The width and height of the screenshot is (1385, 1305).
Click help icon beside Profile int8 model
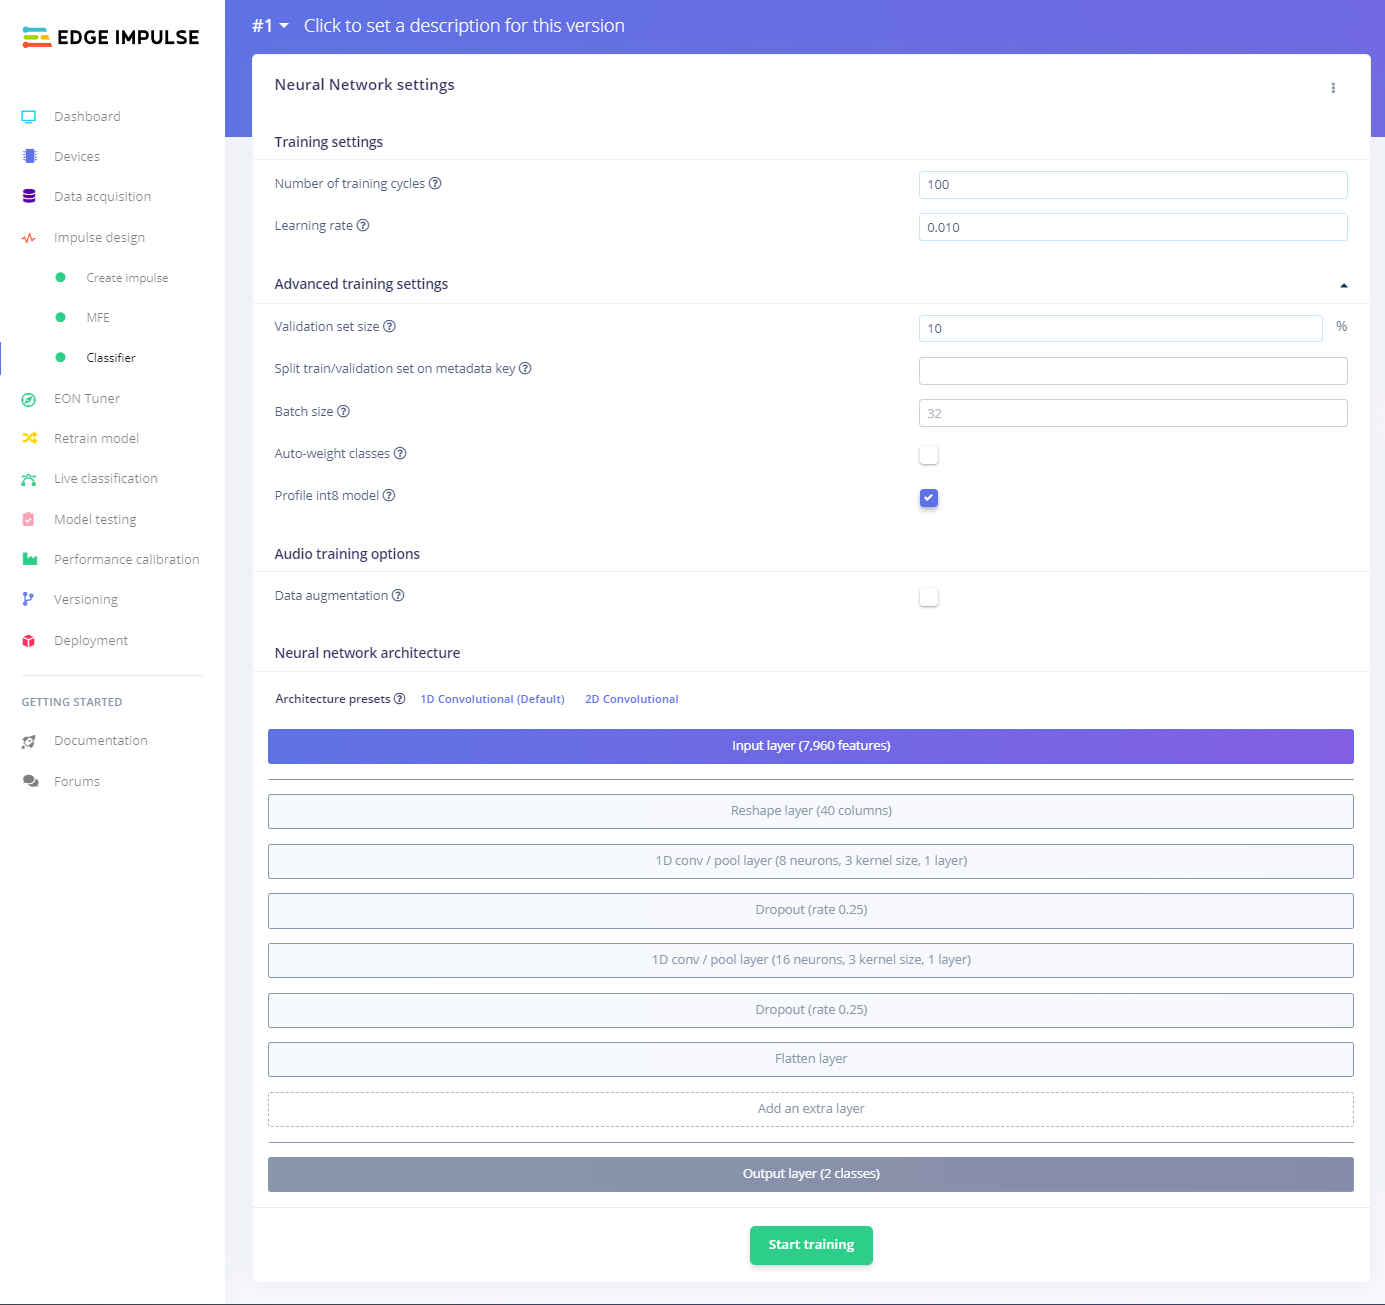tap(389, 496)
